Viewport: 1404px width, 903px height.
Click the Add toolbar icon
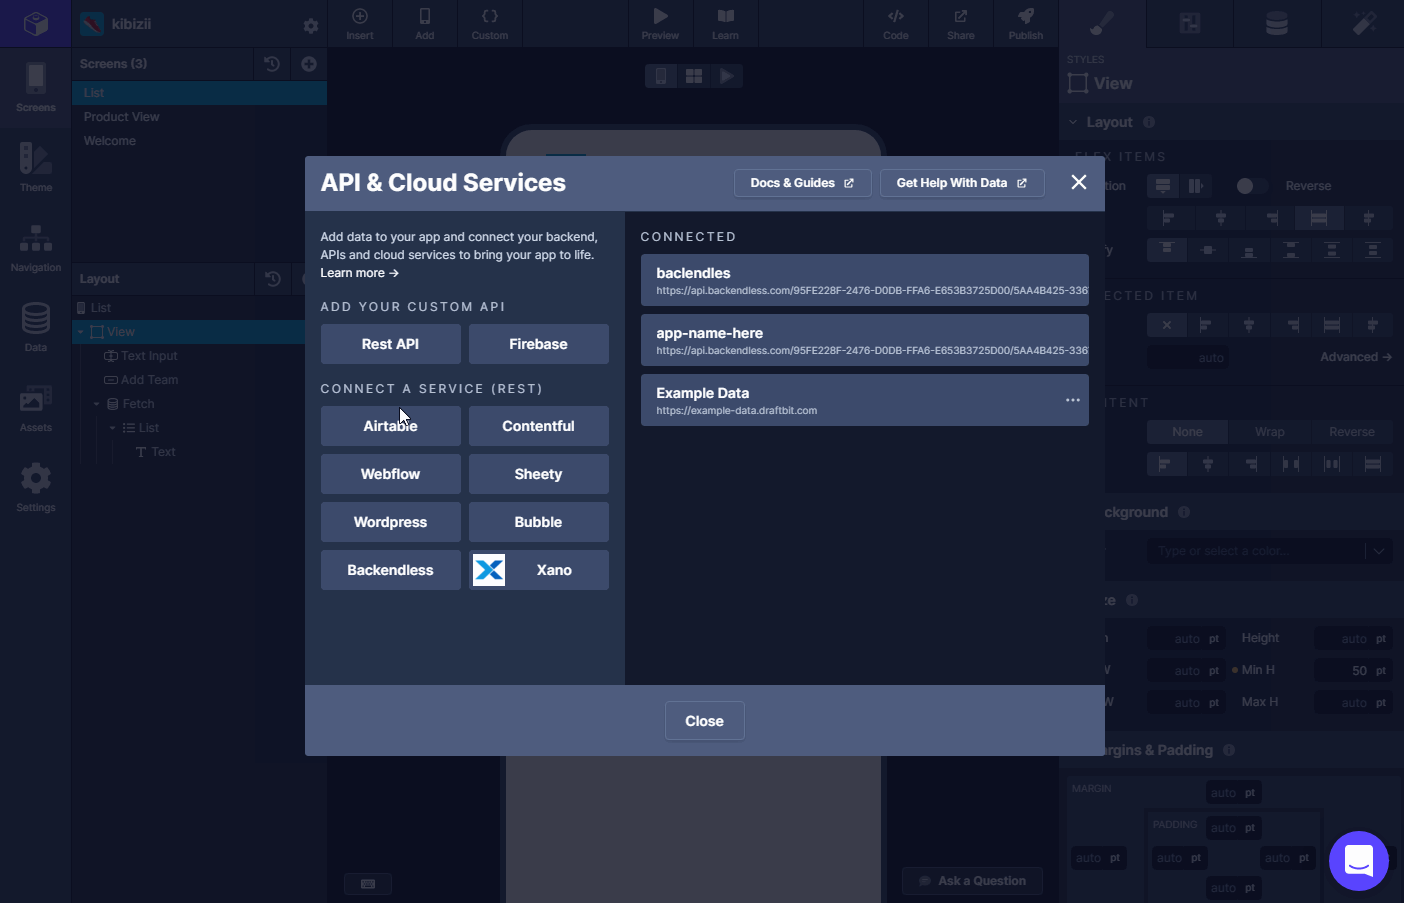[x=425, y=23]
